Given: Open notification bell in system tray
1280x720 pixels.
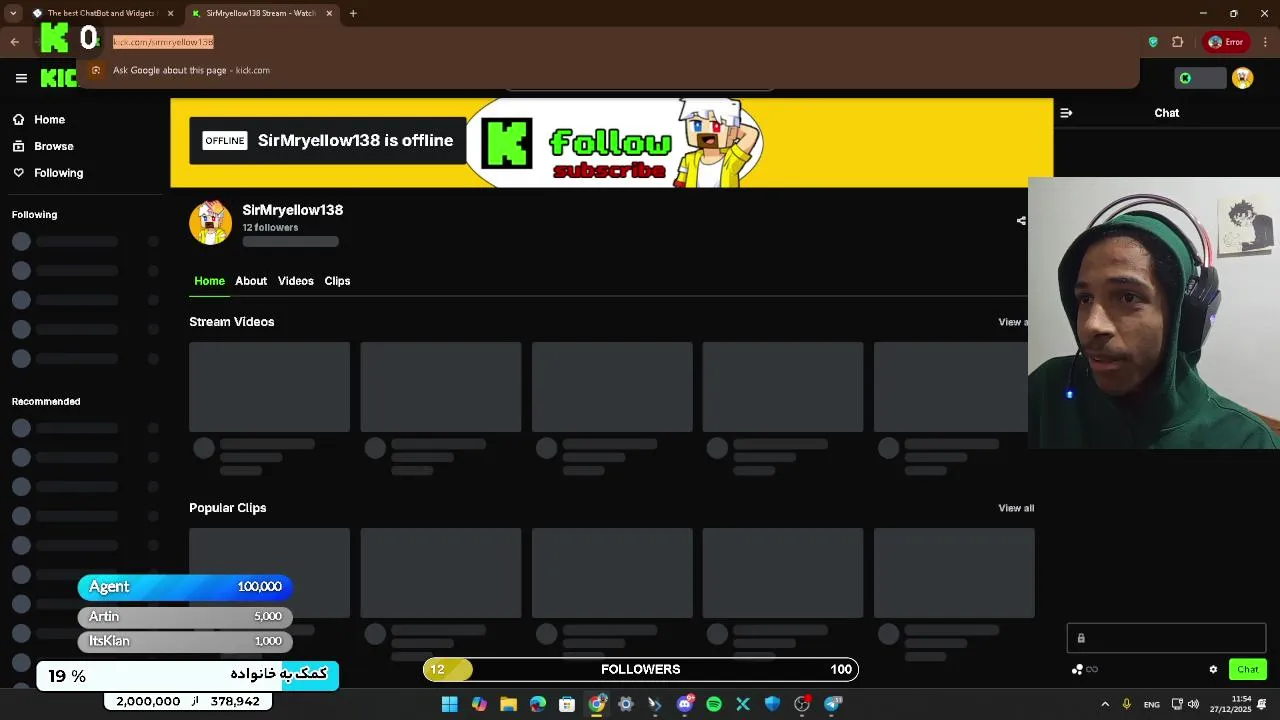Looking at the screenshot, I should pyautogui.click(x=1263, y=704).
